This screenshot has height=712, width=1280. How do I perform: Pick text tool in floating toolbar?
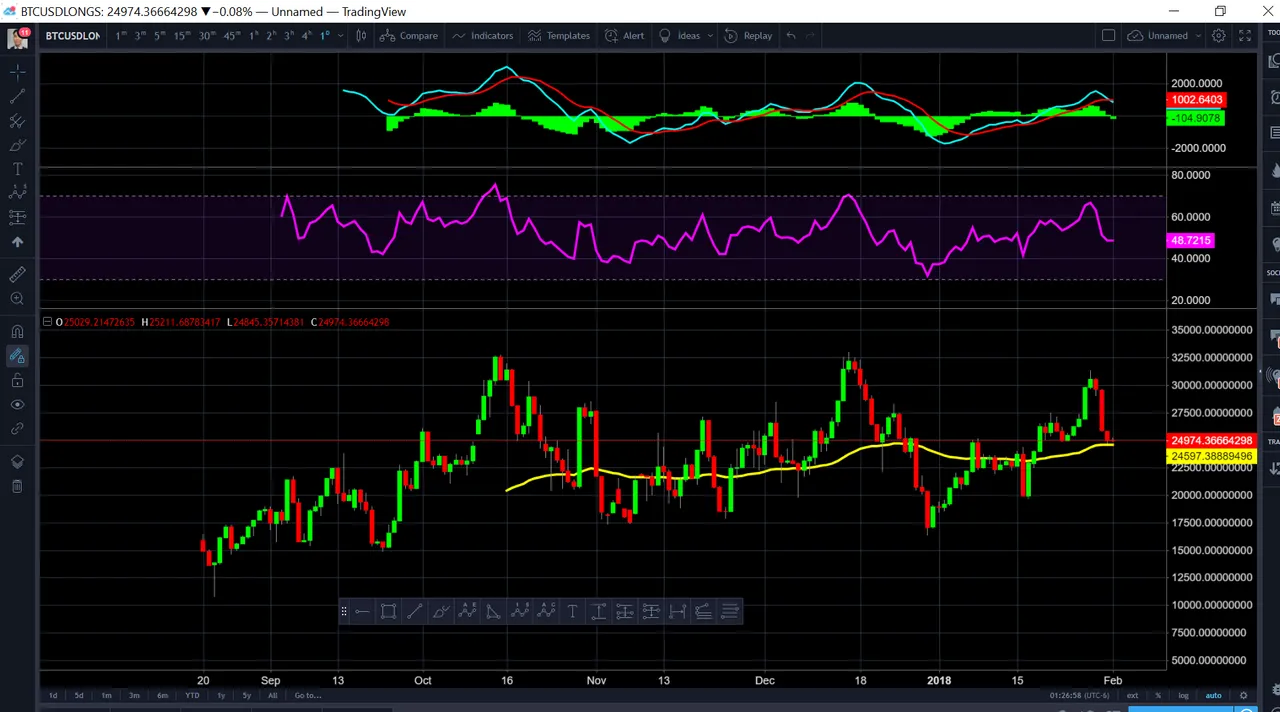[x=572, y=611]
